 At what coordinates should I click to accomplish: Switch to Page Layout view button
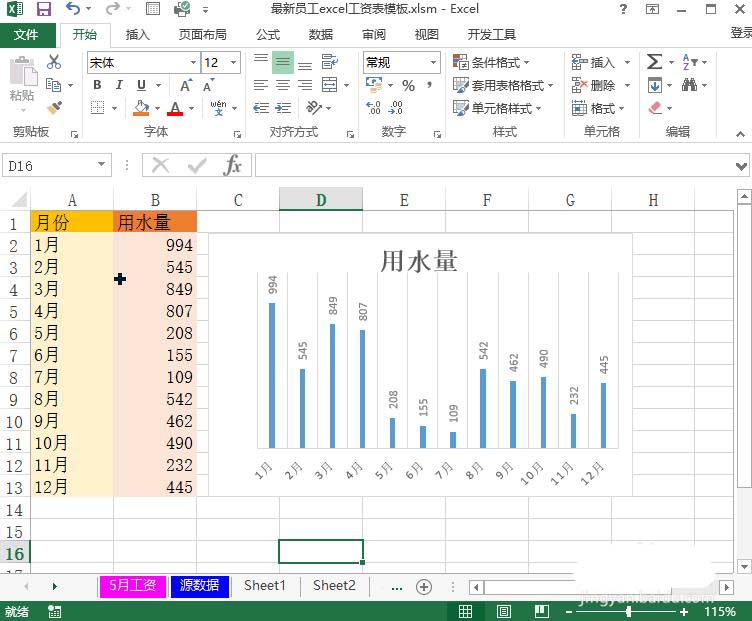[x=504, y=611]
